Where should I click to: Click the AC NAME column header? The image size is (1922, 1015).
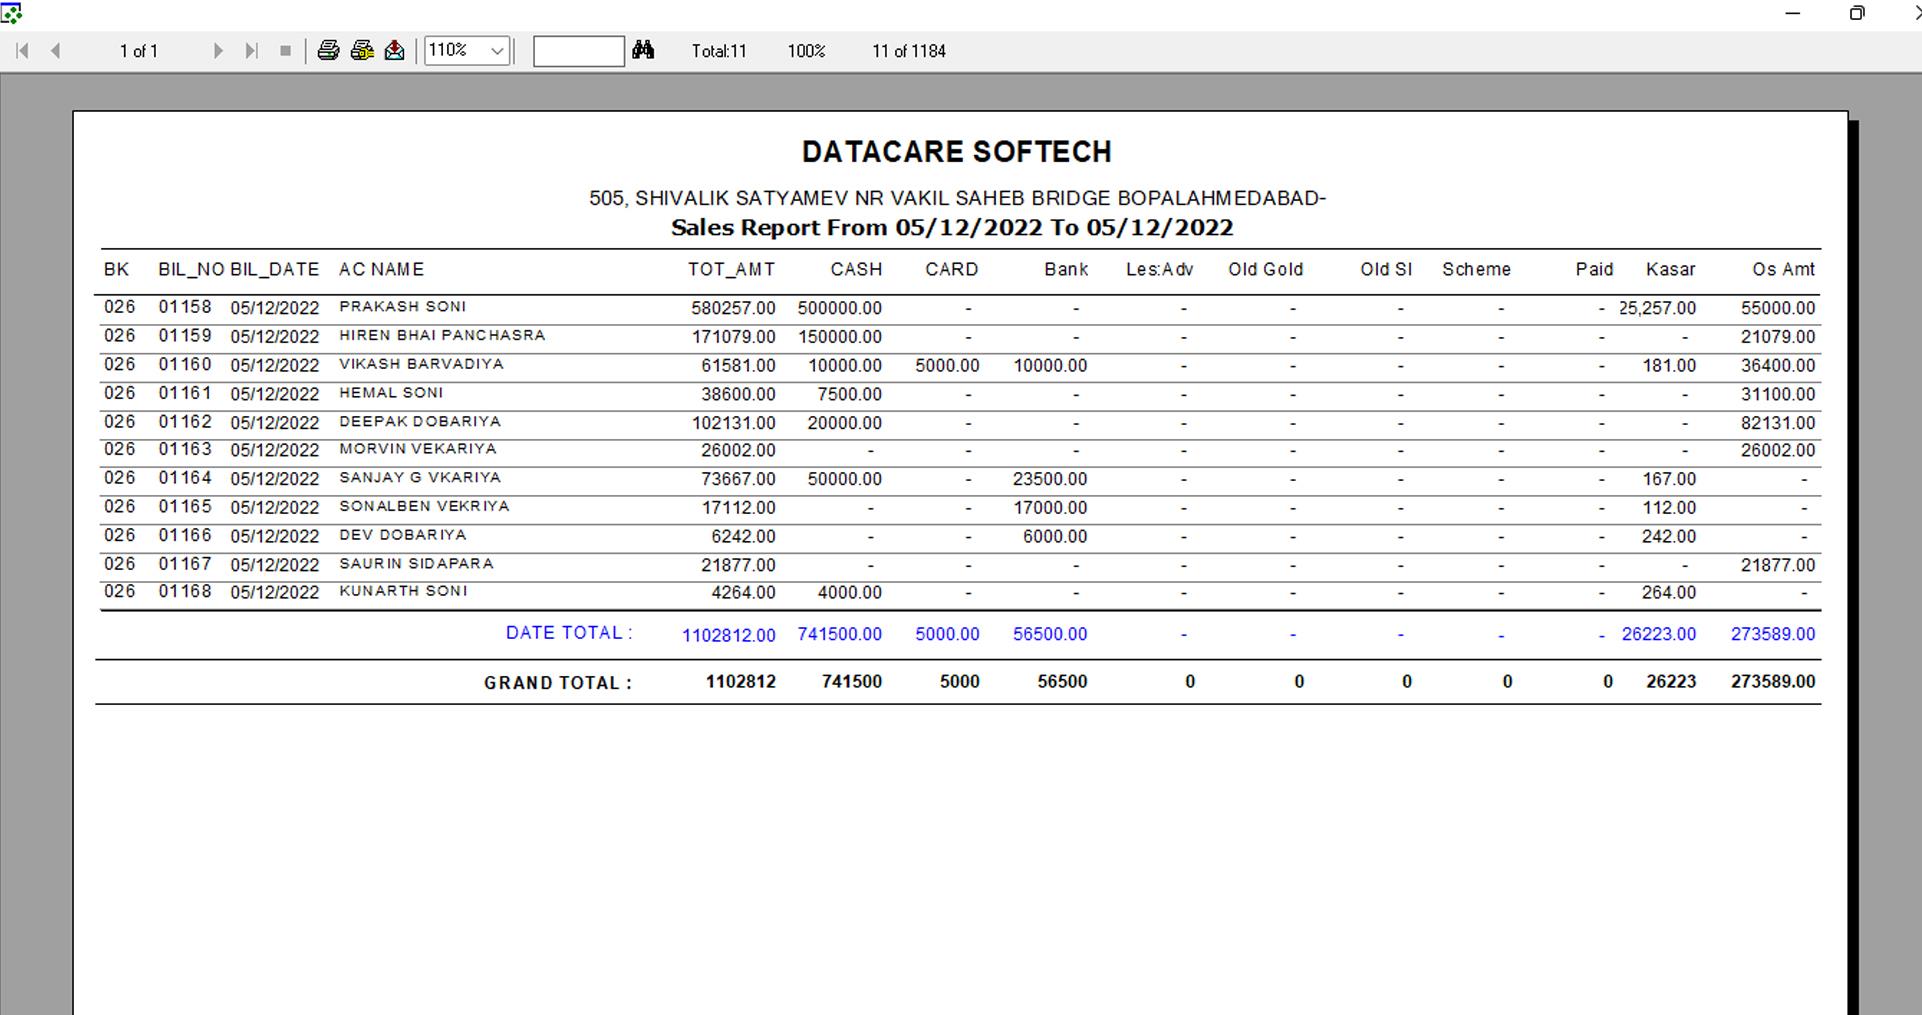pyautogui.click(x=381, y=270)
